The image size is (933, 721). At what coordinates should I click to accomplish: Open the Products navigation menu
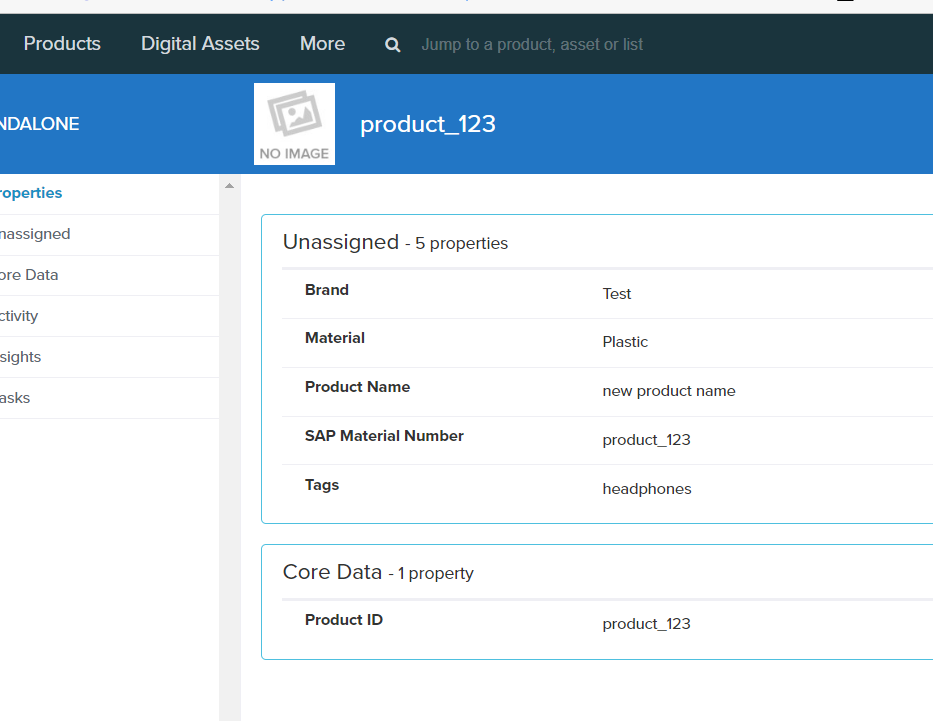pyautogui.click(x=62, y=44)
